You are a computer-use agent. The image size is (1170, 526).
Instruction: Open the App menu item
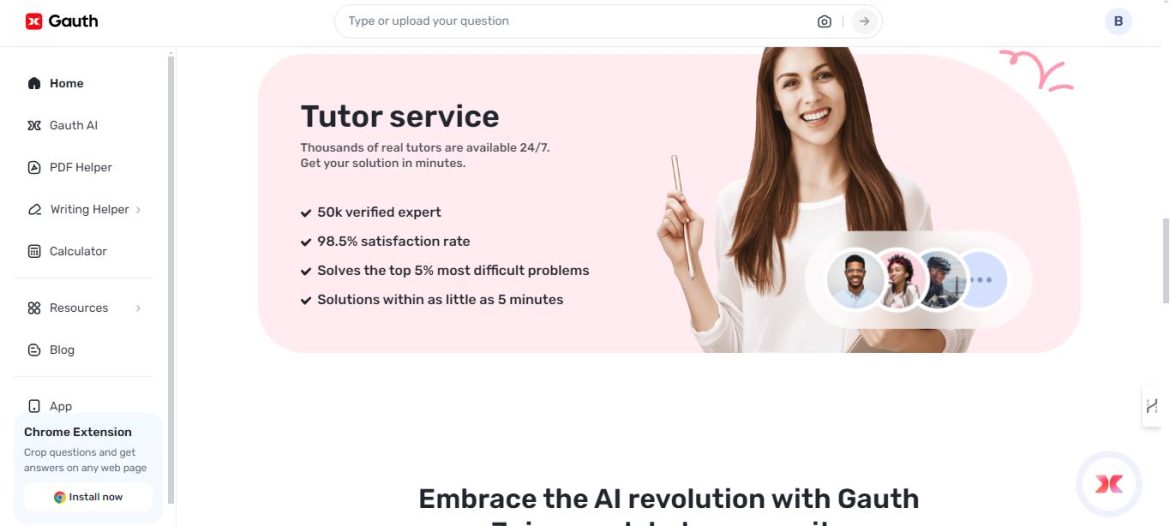coord(60,407)
